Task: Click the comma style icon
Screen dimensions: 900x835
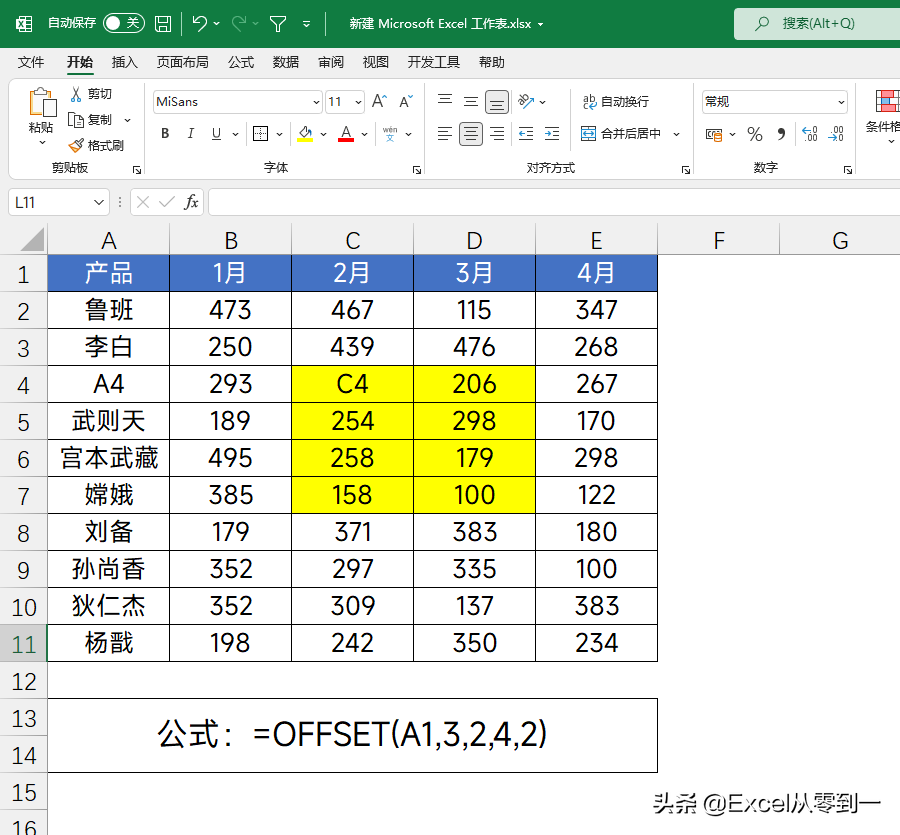Action: pos(781,134)
